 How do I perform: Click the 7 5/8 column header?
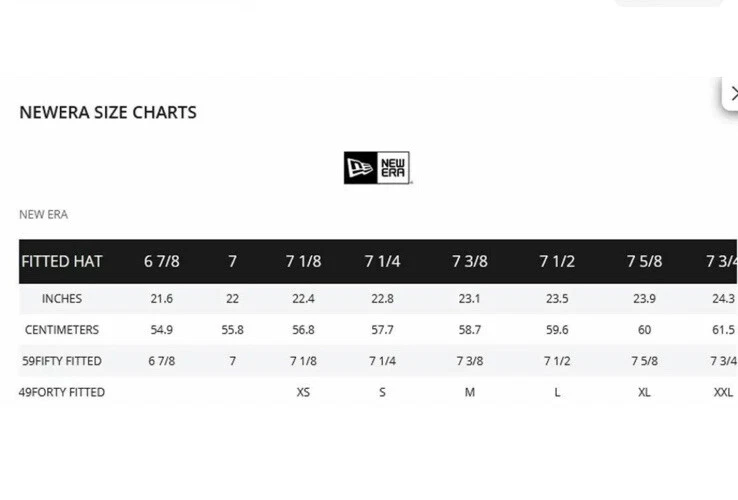[644, 261]
